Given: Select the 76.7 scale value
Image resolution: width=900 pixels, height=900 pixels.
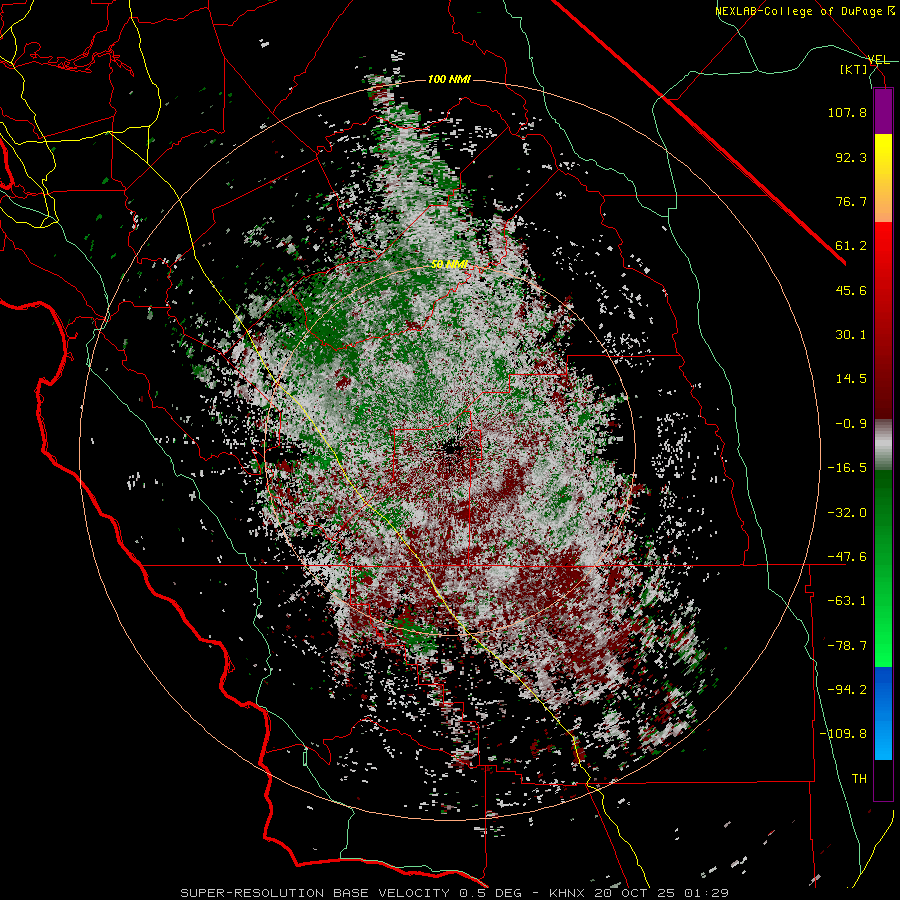Looking at the screenshot, I should pyautogui.click(x=851, y=201).
